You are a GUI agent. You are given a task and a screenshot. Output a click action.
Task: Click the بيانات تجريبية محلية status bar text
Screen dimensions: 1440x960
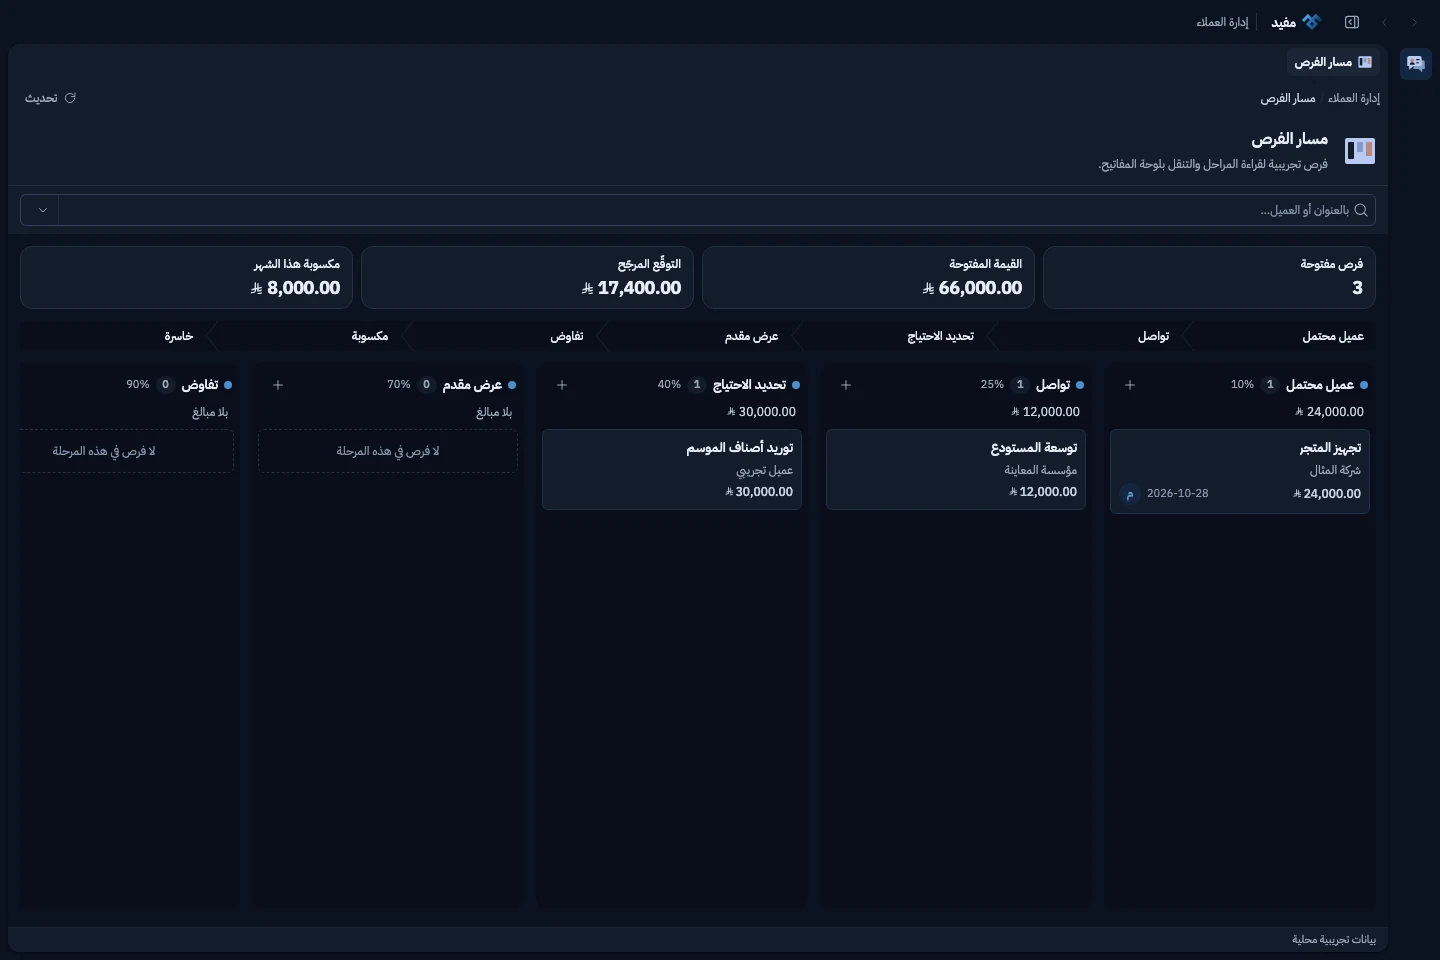pyautogui.click(x=1334, y=940)
